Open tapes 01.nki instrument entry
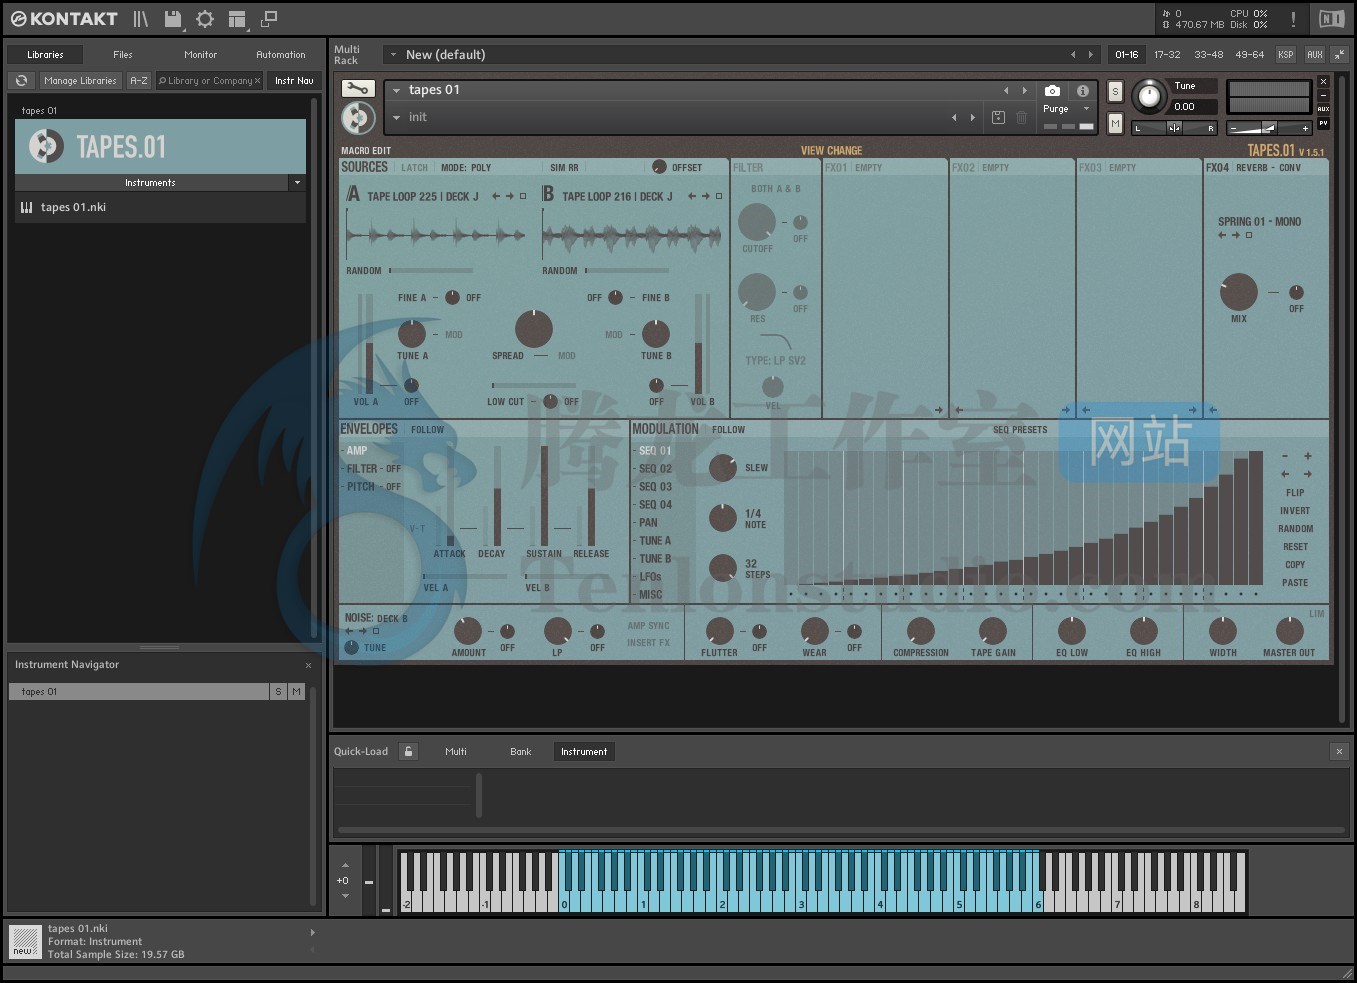Screen dimensions: 1357x983 pos(160,208)
